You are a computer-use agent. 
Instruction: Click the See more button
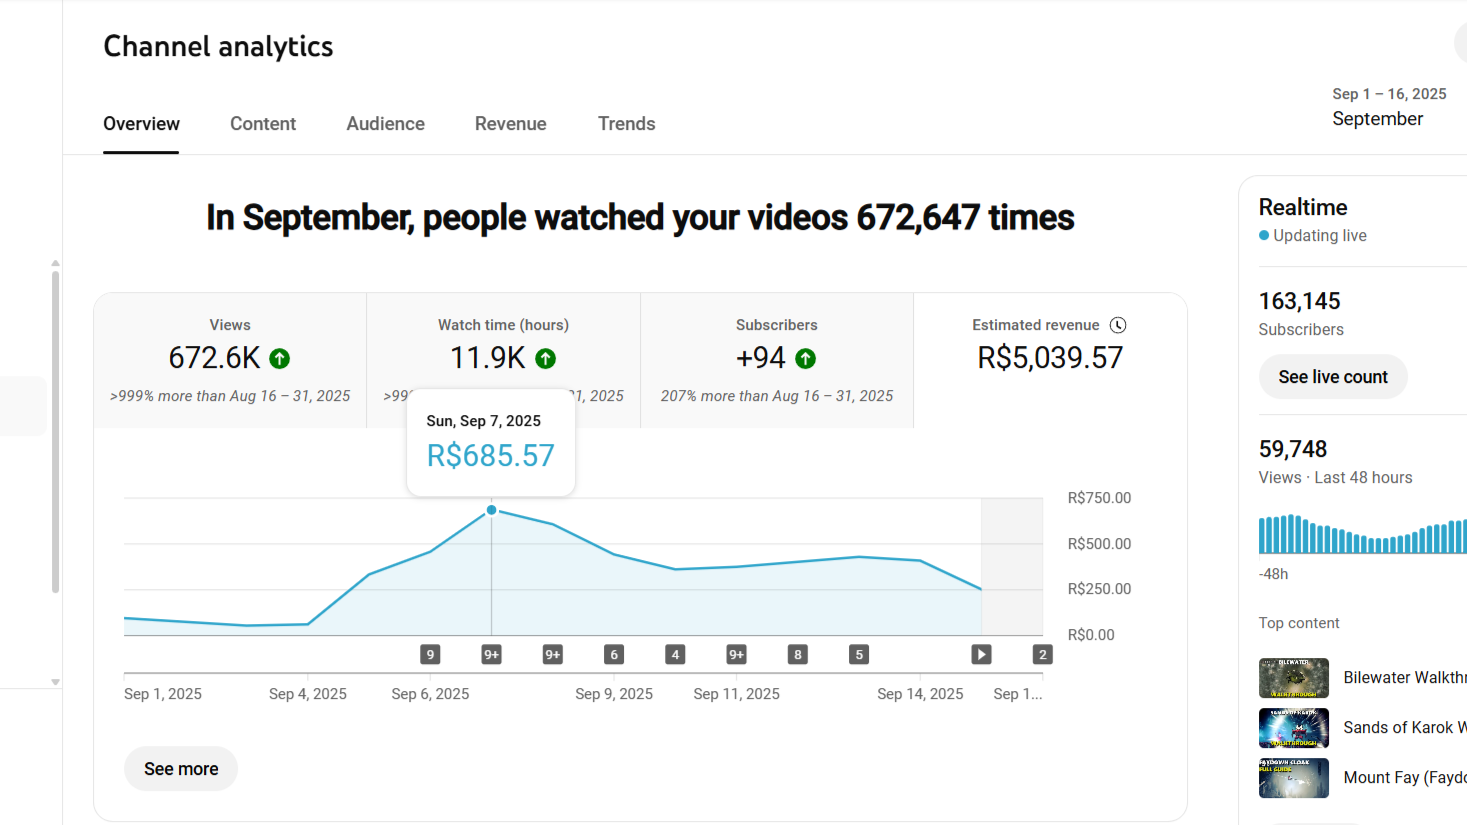coord(181,769)
